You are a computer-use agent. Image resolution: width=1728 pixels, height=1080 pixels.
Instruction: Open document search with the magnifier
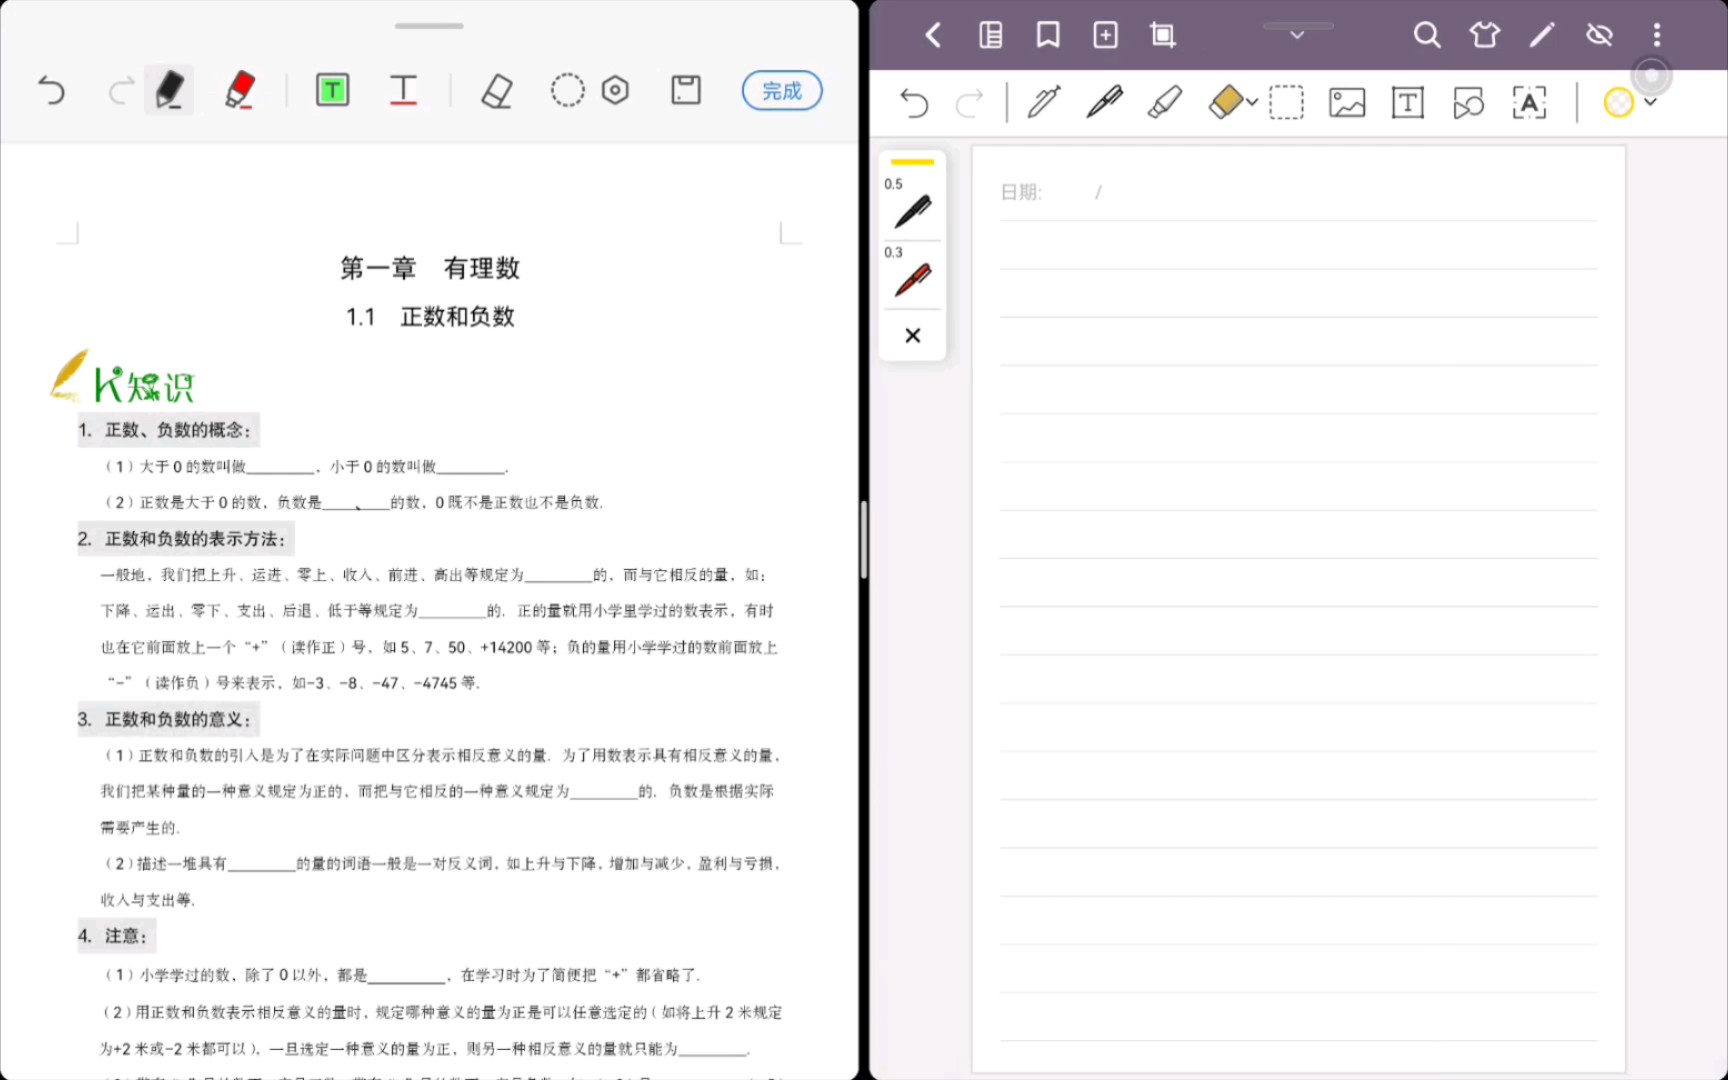tap(1427, 34)
